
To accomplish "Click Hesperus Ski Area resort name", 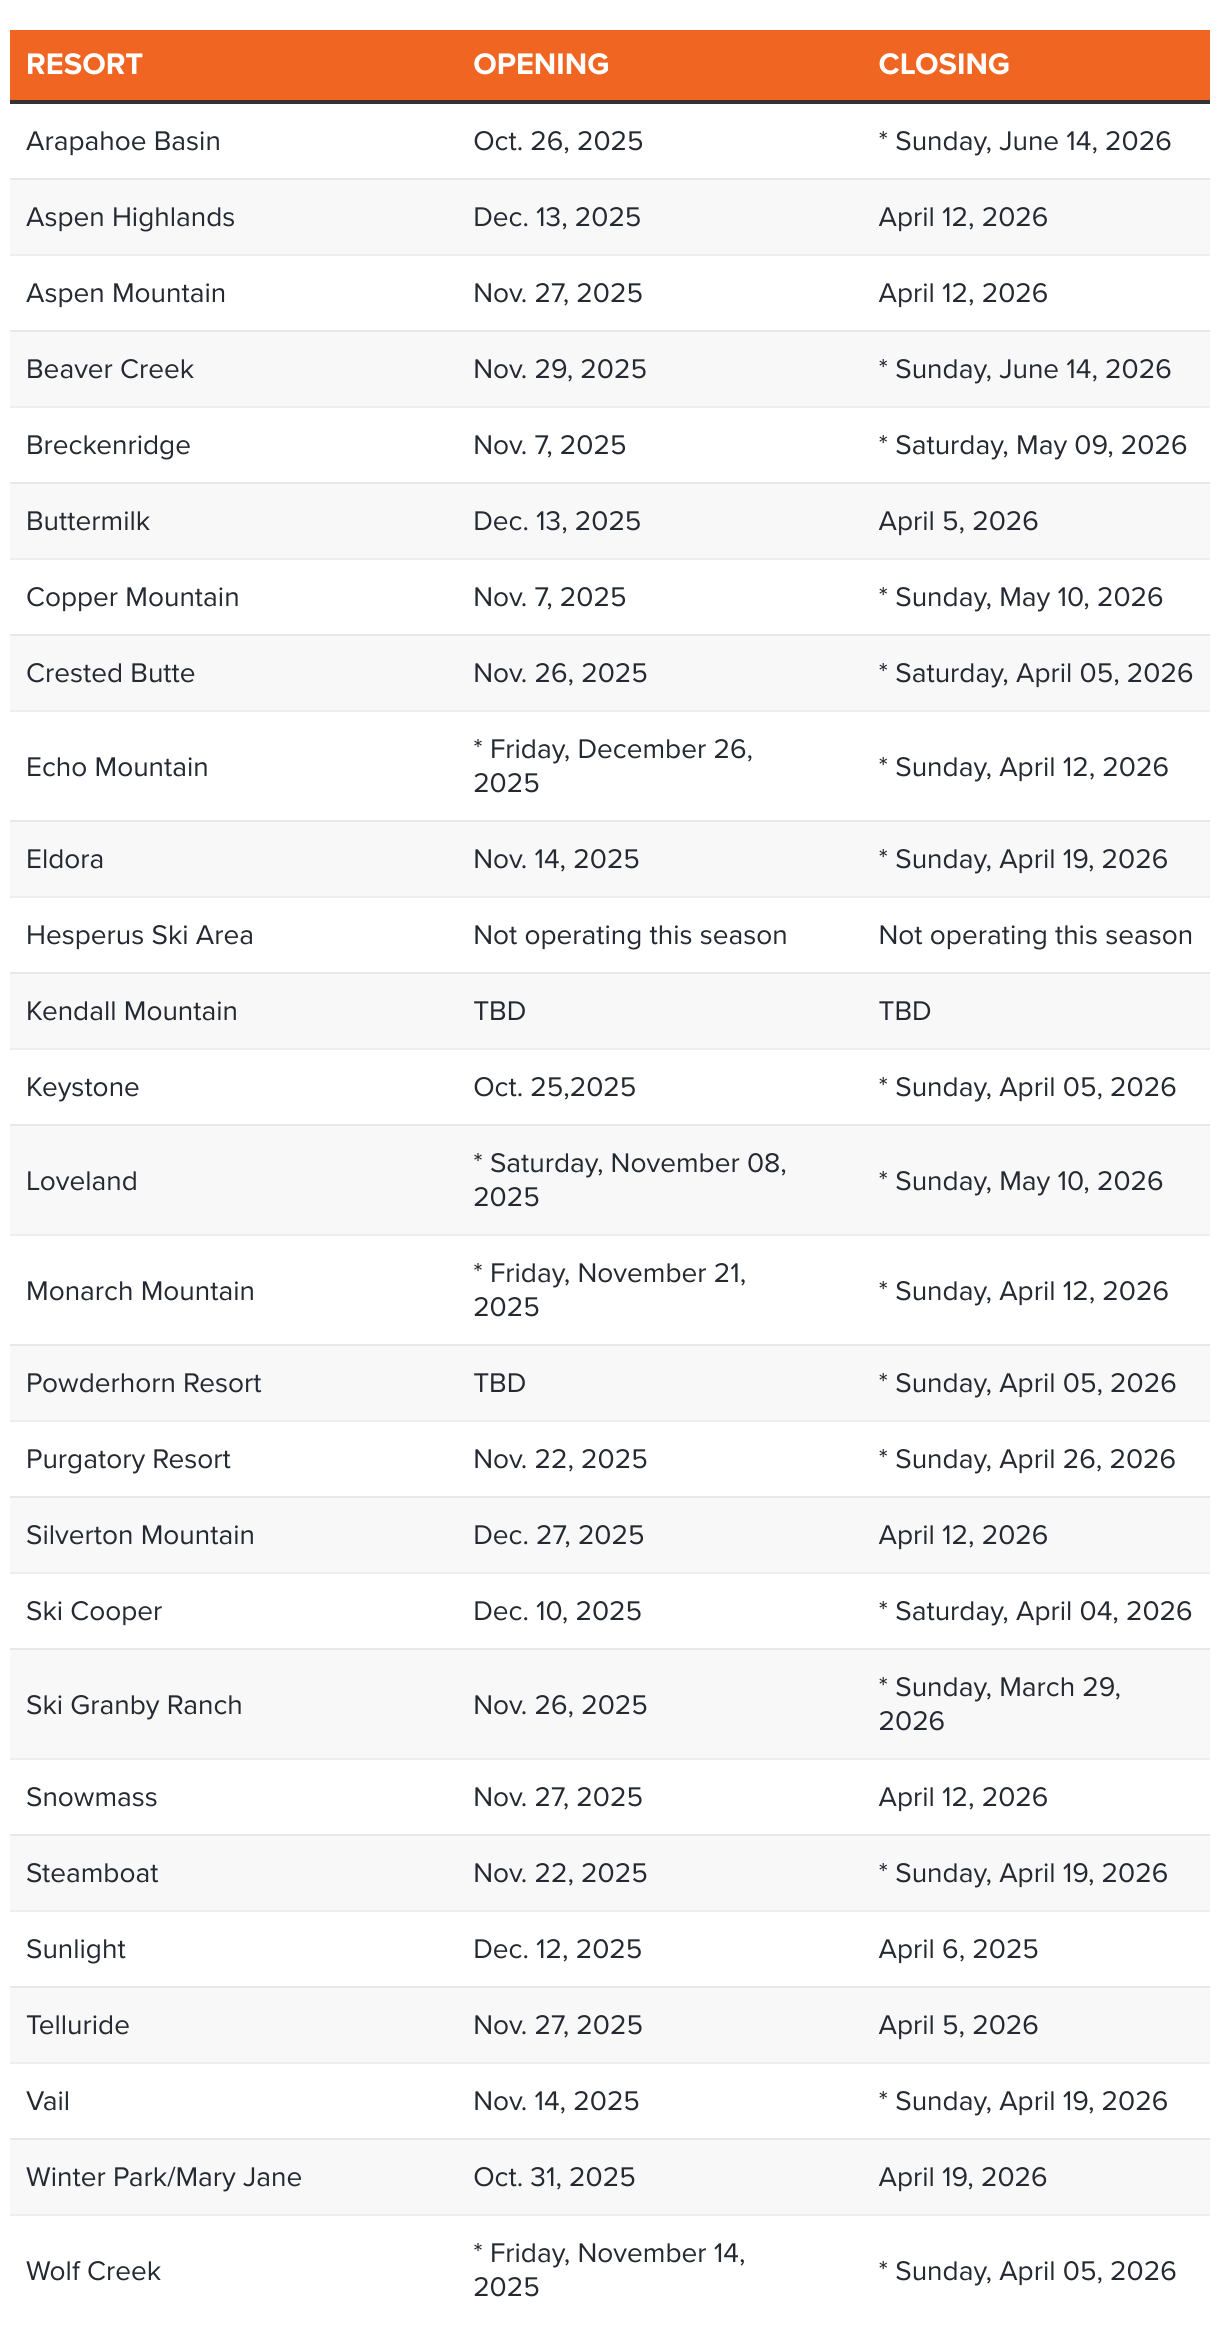I will [139, 935].
